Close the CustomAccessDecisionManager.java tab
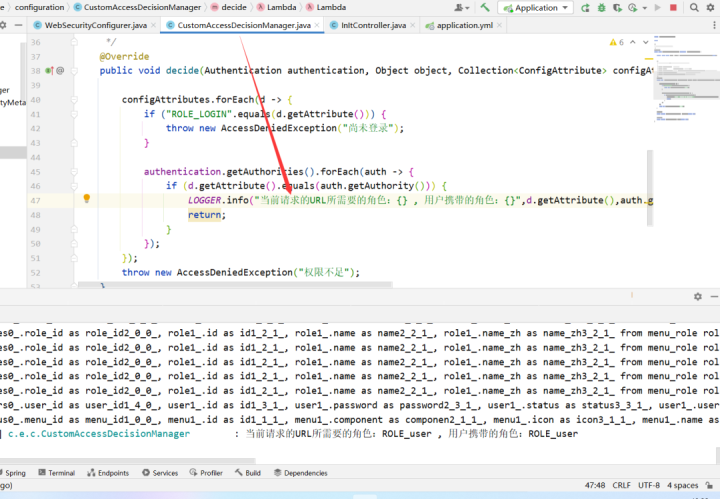The image size is (720, 499). [317, 25]
